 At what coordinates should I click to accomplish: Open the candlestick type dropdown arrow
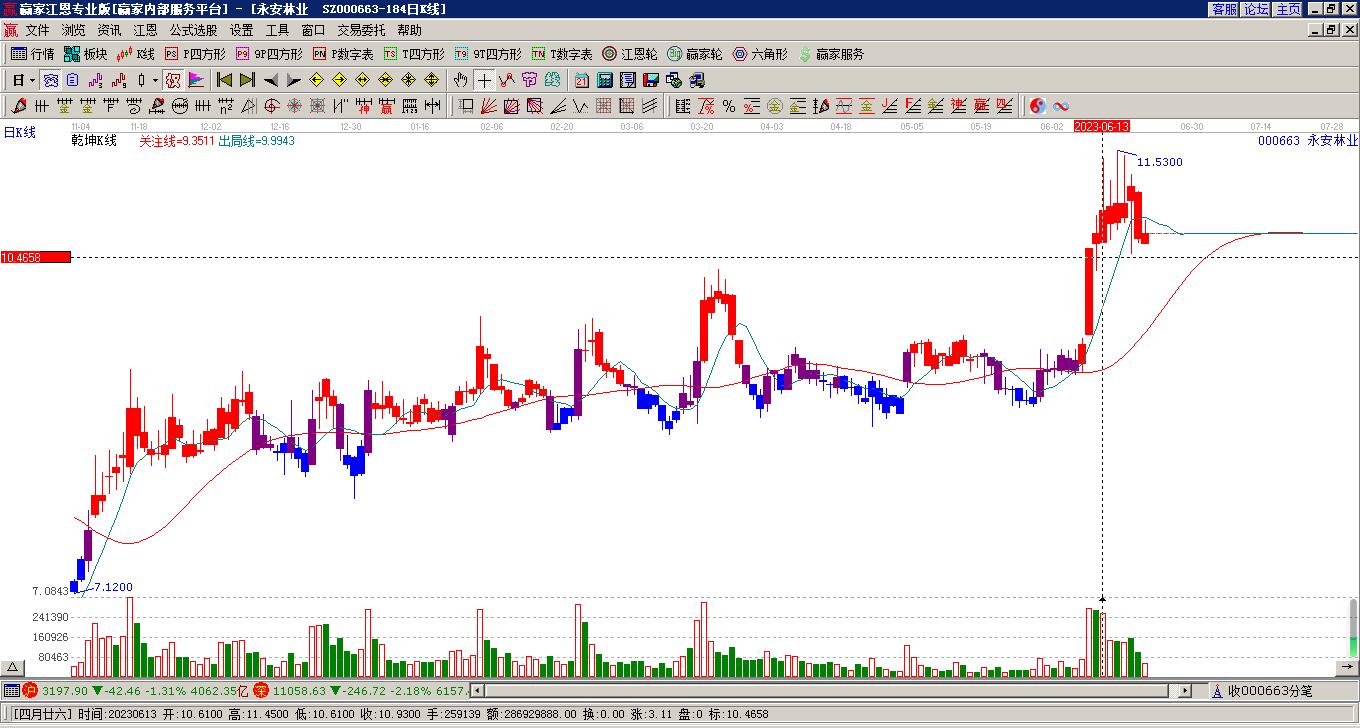click(x=155, y=80)
